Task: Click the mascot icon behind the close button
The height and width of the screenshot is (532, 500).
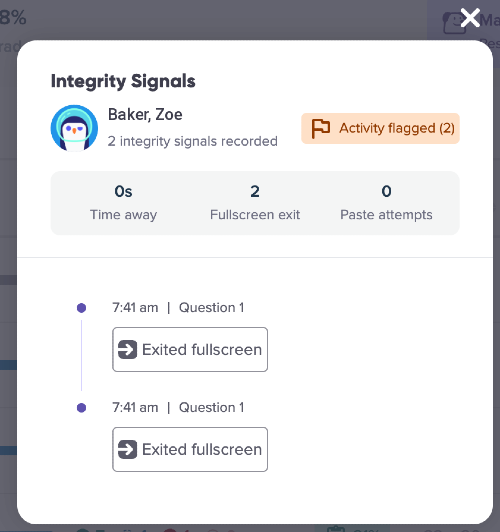Action: coord(453,23)
